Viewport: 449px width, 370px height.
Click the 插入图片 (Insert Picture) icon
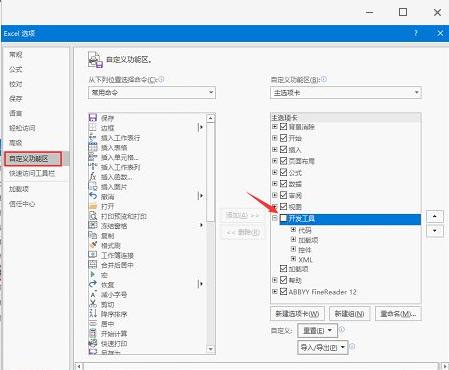pos(93,187)
